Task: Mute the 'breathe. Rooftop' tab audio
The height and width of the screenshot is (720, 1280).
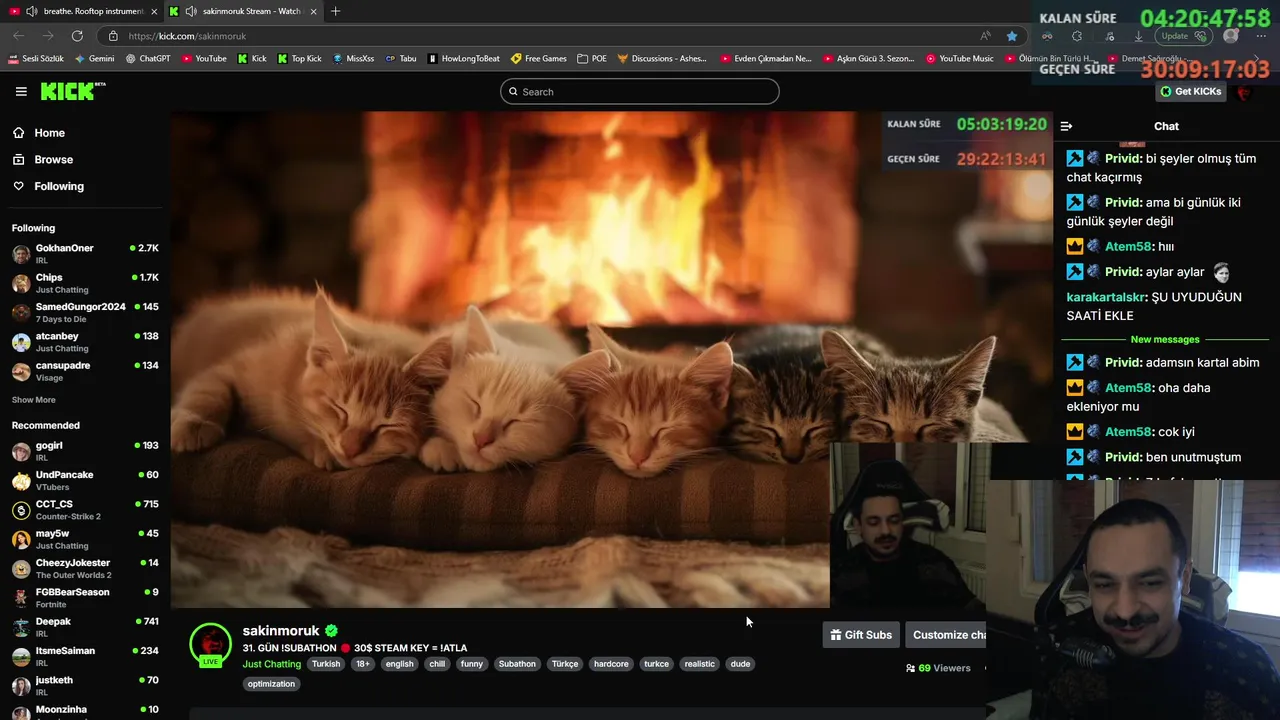Action: pos(32,11)
